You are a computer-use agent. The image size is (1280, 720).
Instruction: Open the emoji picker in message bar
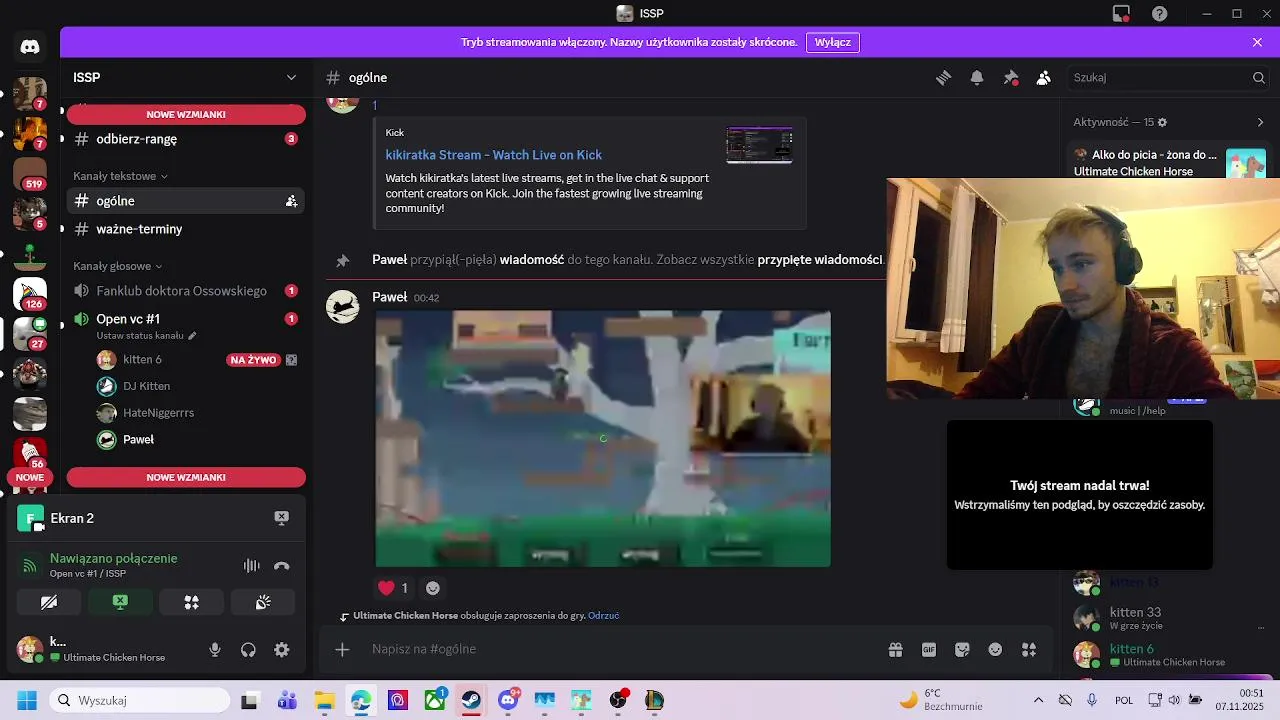995,650
